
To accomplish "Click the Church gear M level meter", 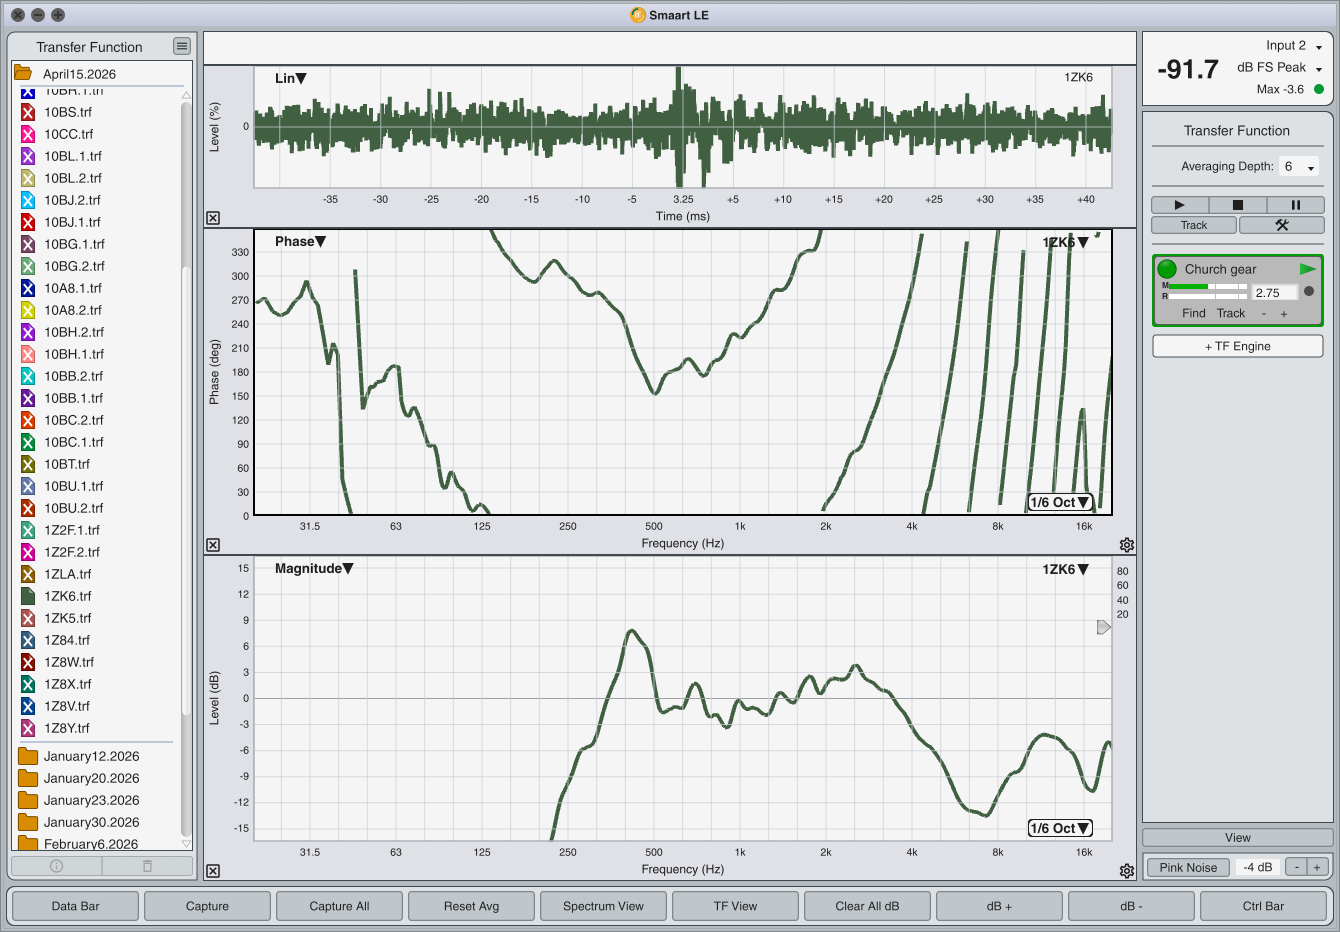I will [1208, 286].
